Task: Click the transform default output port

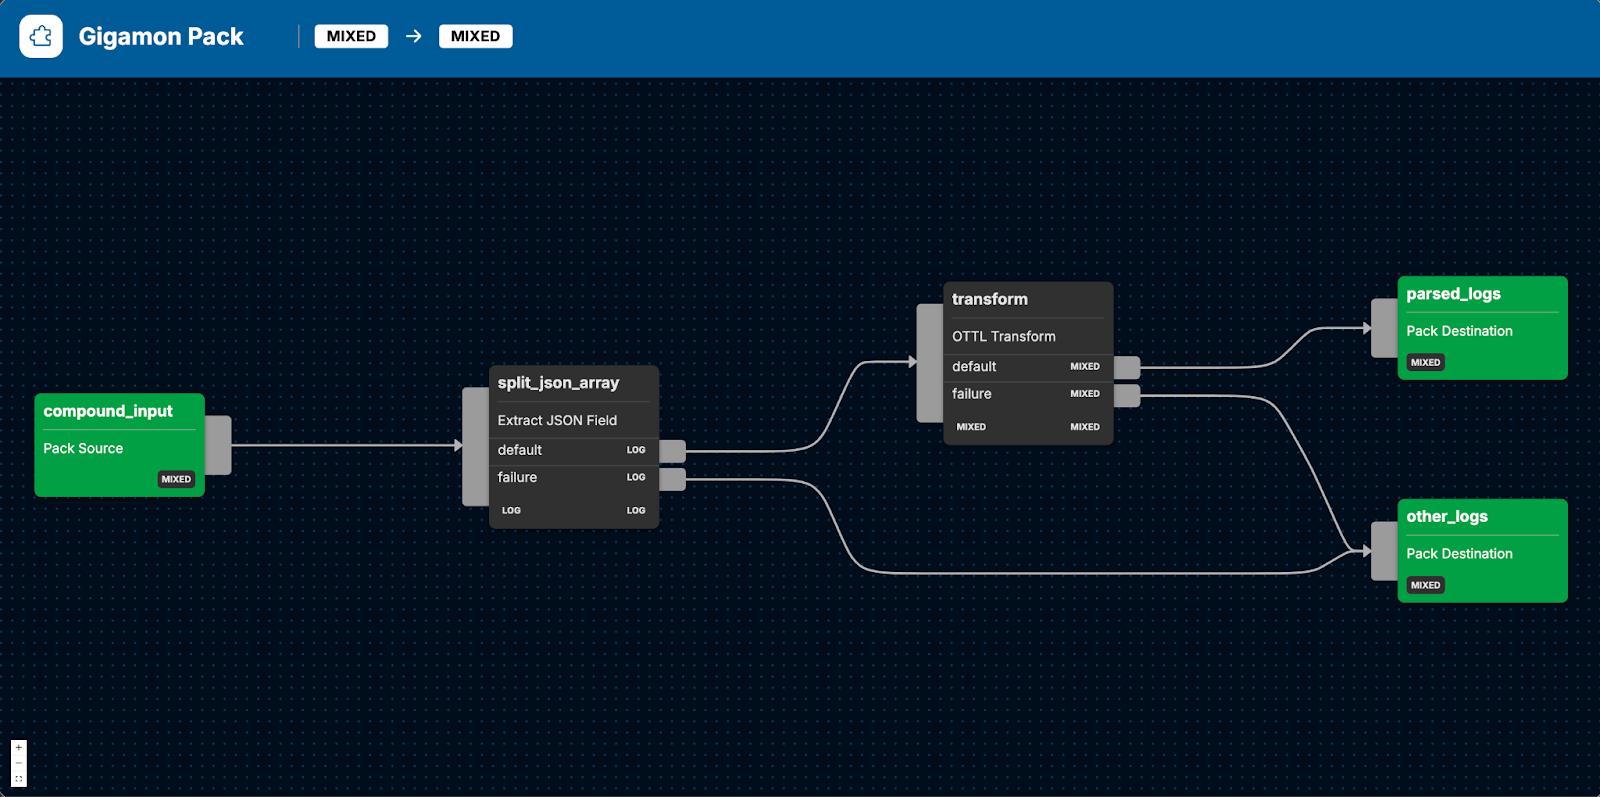Action: [1127, 367]
